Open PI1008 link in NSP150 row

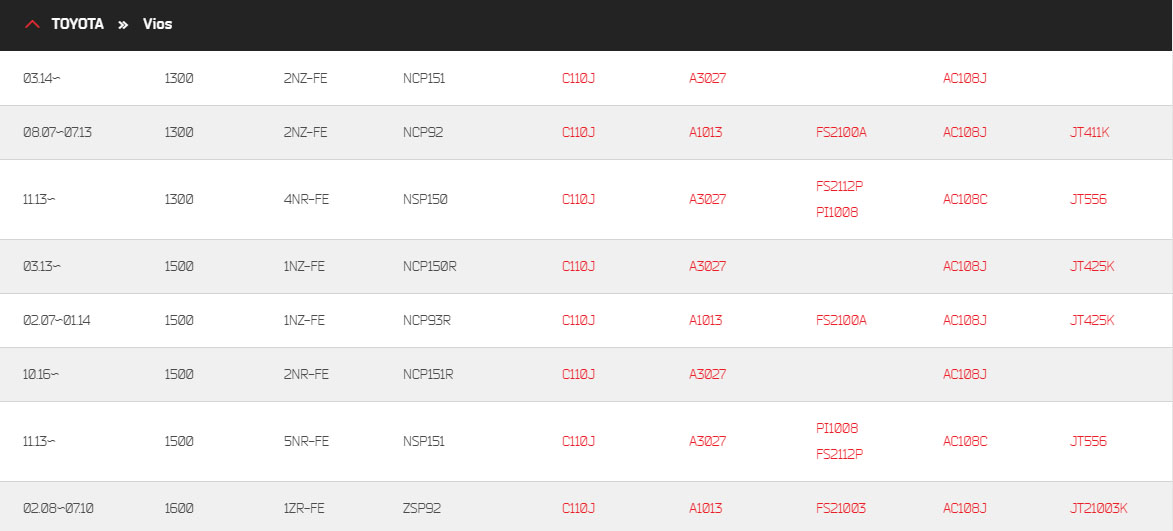[837, 212]
